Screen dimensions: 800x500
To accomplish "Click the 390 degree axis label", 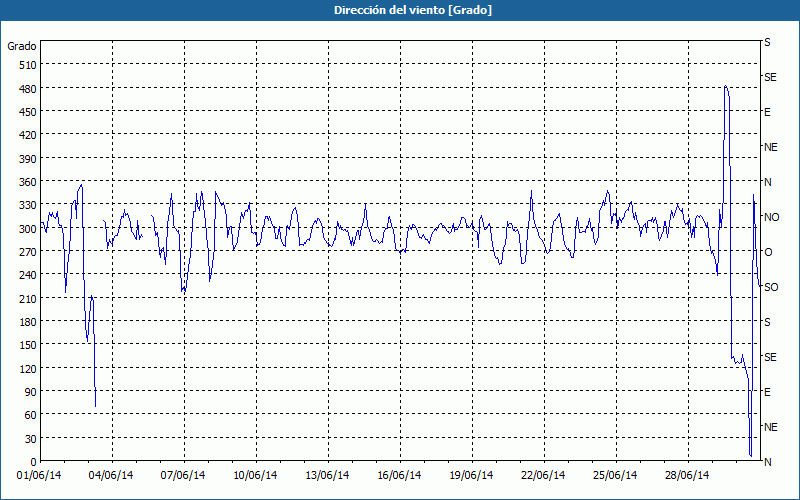I will (x=29, y=159).
